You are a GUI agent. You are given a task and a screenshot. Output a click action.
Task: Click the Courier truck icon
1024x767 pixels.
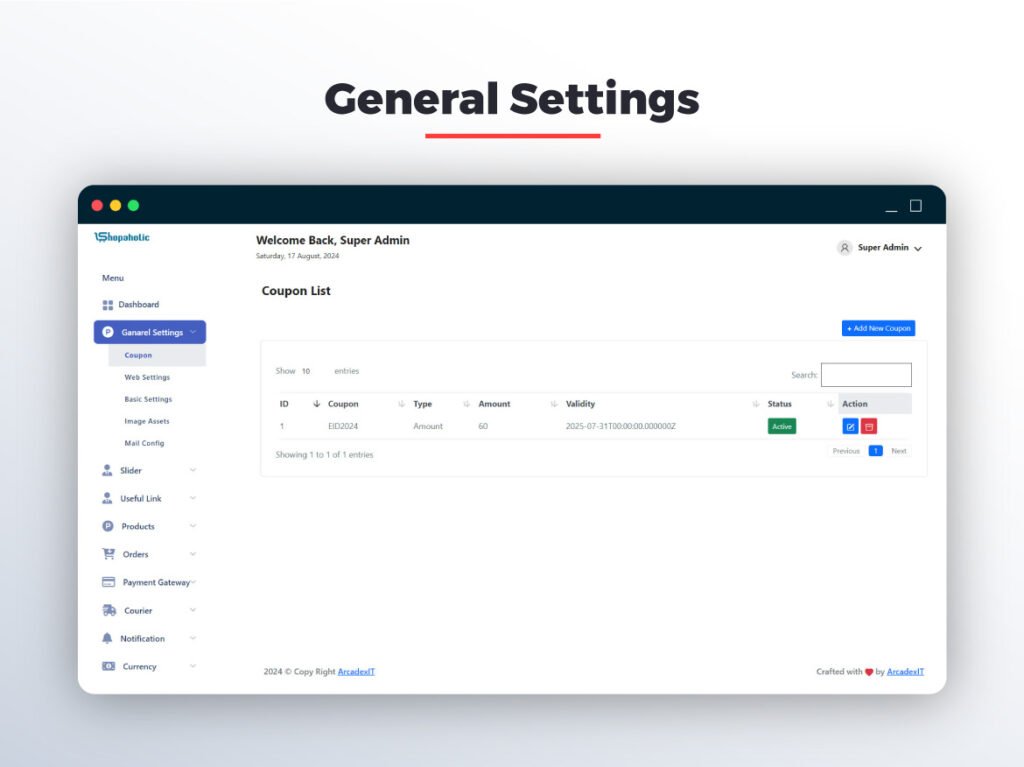pyautogui.click(x=109, y=610)
